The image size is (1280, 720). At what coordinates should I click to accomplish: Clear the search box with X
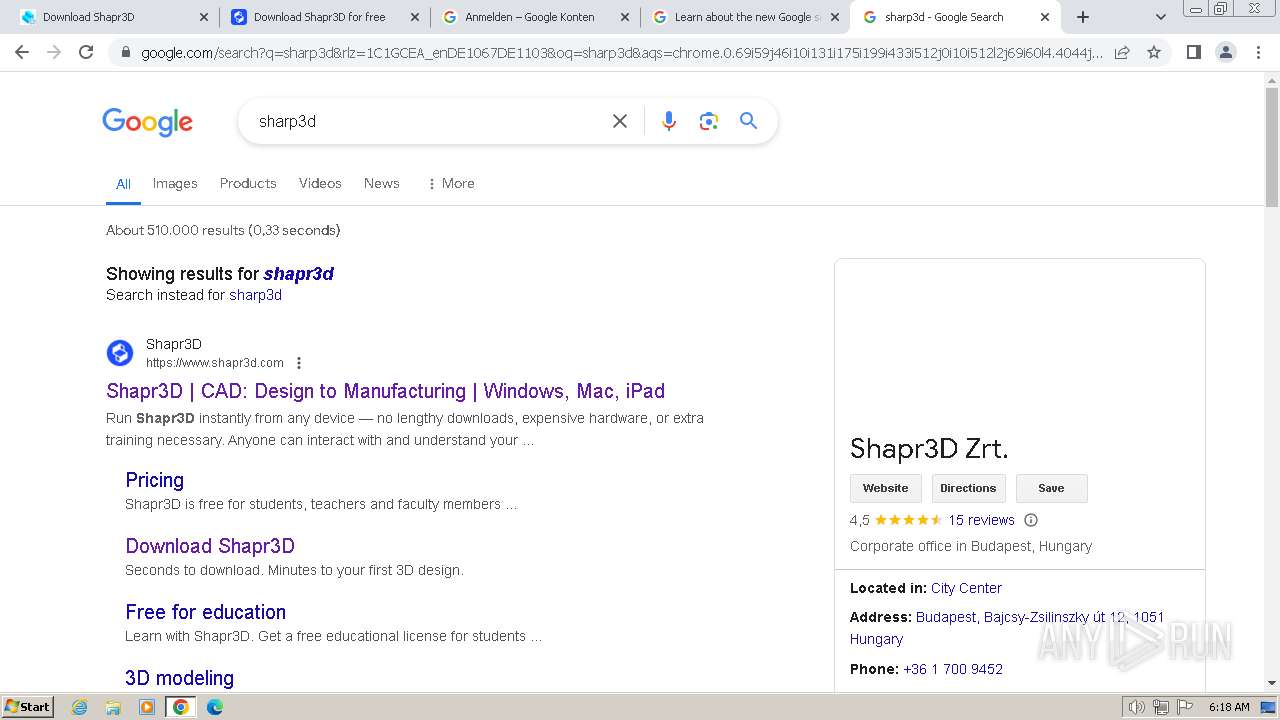pos(620,121)
